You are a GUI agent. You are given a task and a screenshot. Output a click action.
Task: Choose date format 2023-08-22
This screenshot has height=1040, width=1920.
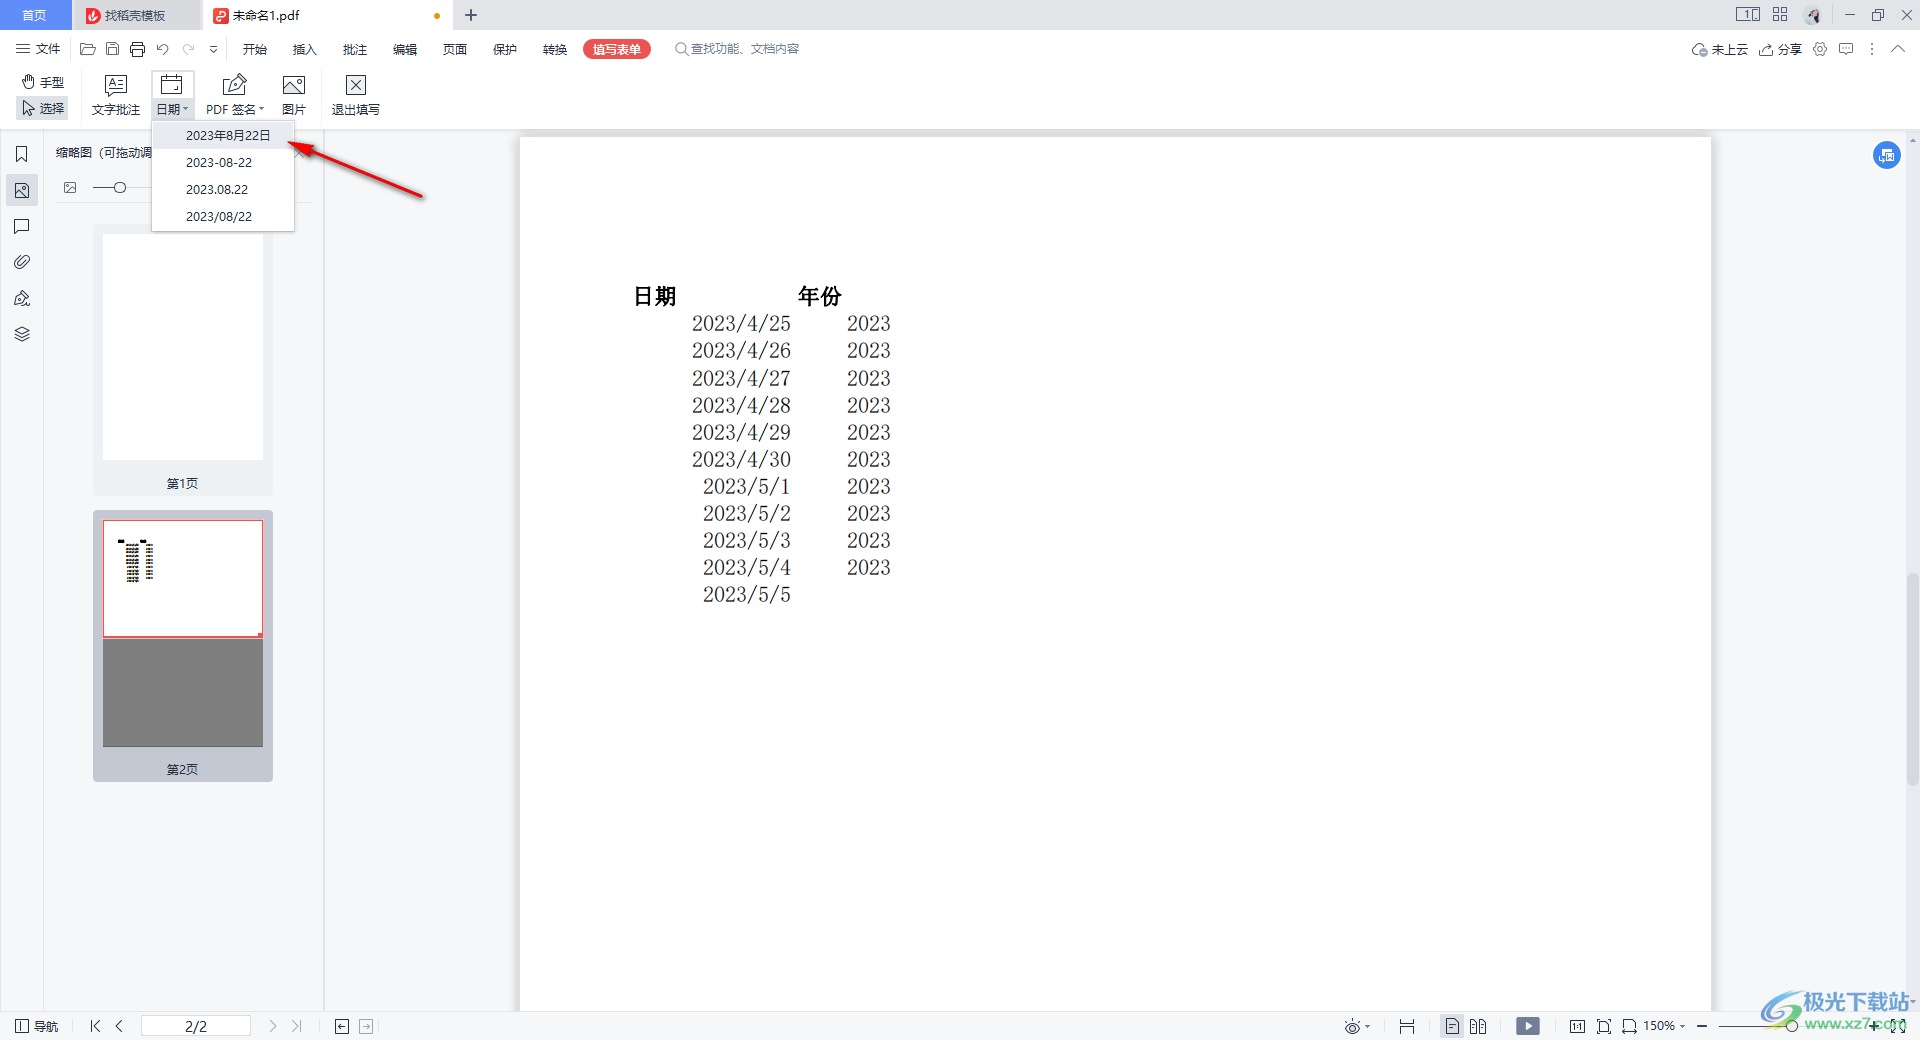[x=223, y=162]
